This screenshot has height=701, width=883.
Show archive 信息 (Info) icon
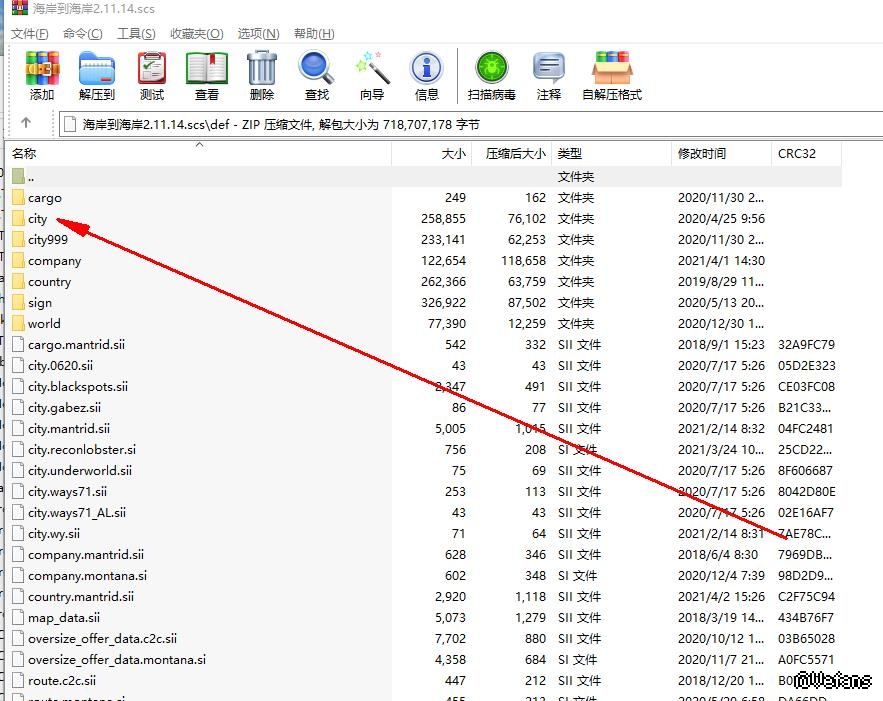coord(427,76)
